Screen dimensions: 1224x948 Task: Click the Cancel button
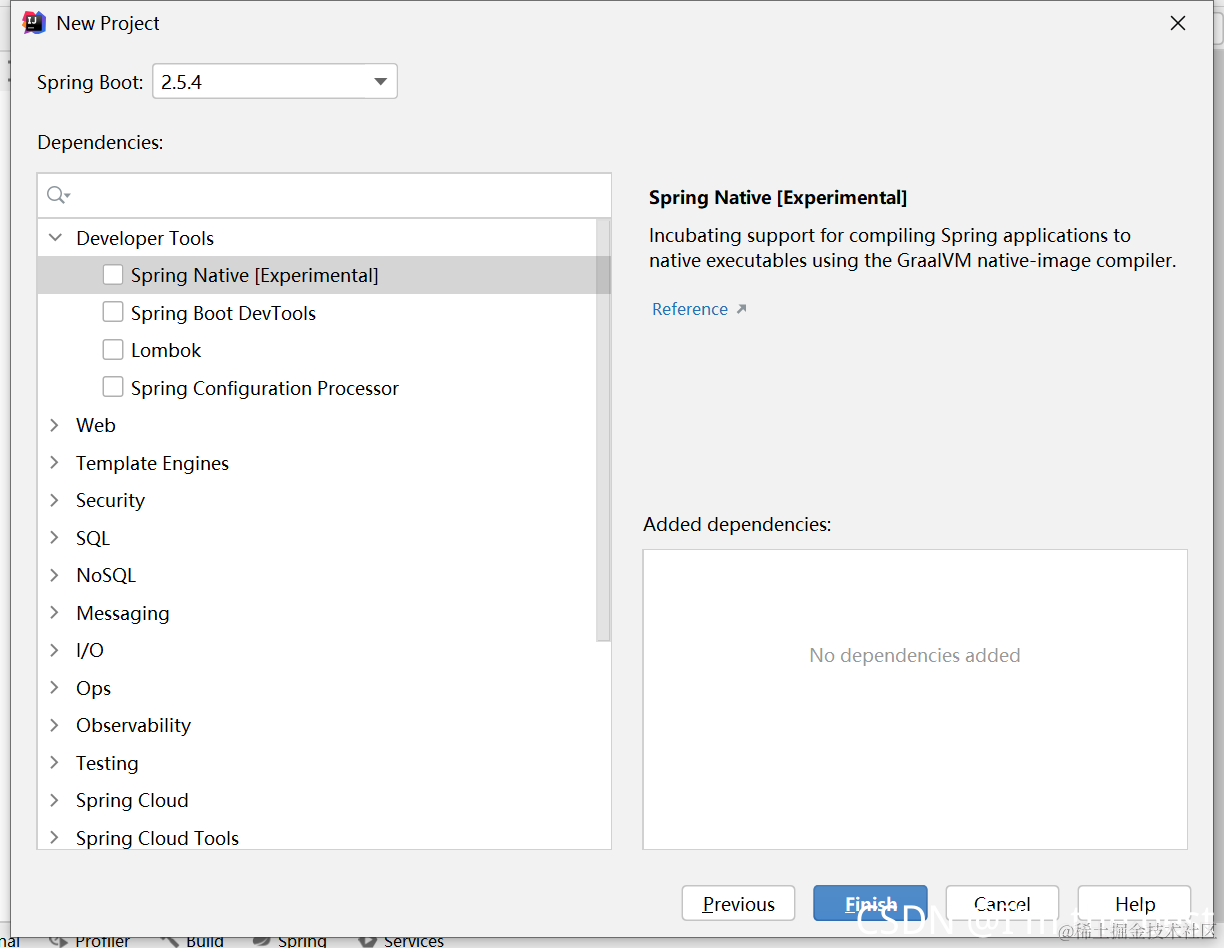(1002, 904)
